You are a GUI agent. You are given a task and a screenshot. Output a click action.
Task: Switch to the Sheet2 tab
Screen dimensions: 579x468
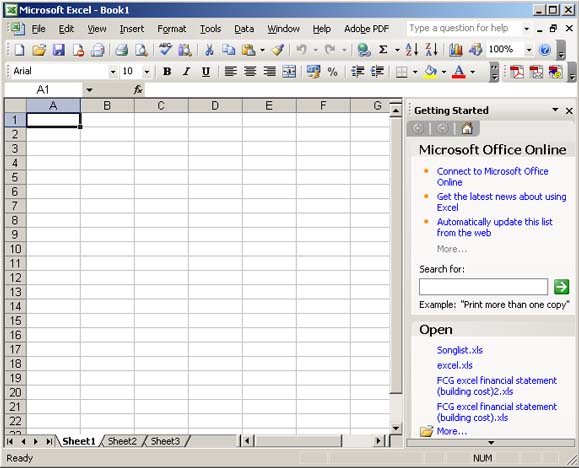pos(122,441)
